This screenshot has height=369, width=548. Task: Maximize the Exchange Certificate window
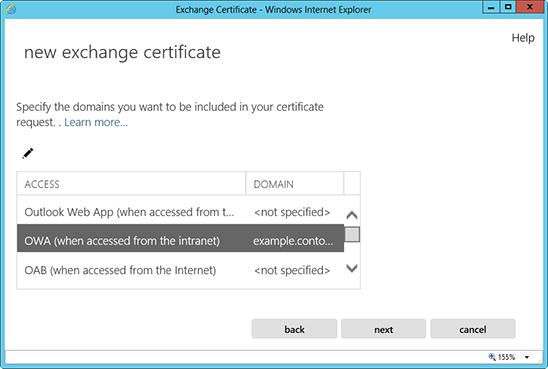point(508,7)
